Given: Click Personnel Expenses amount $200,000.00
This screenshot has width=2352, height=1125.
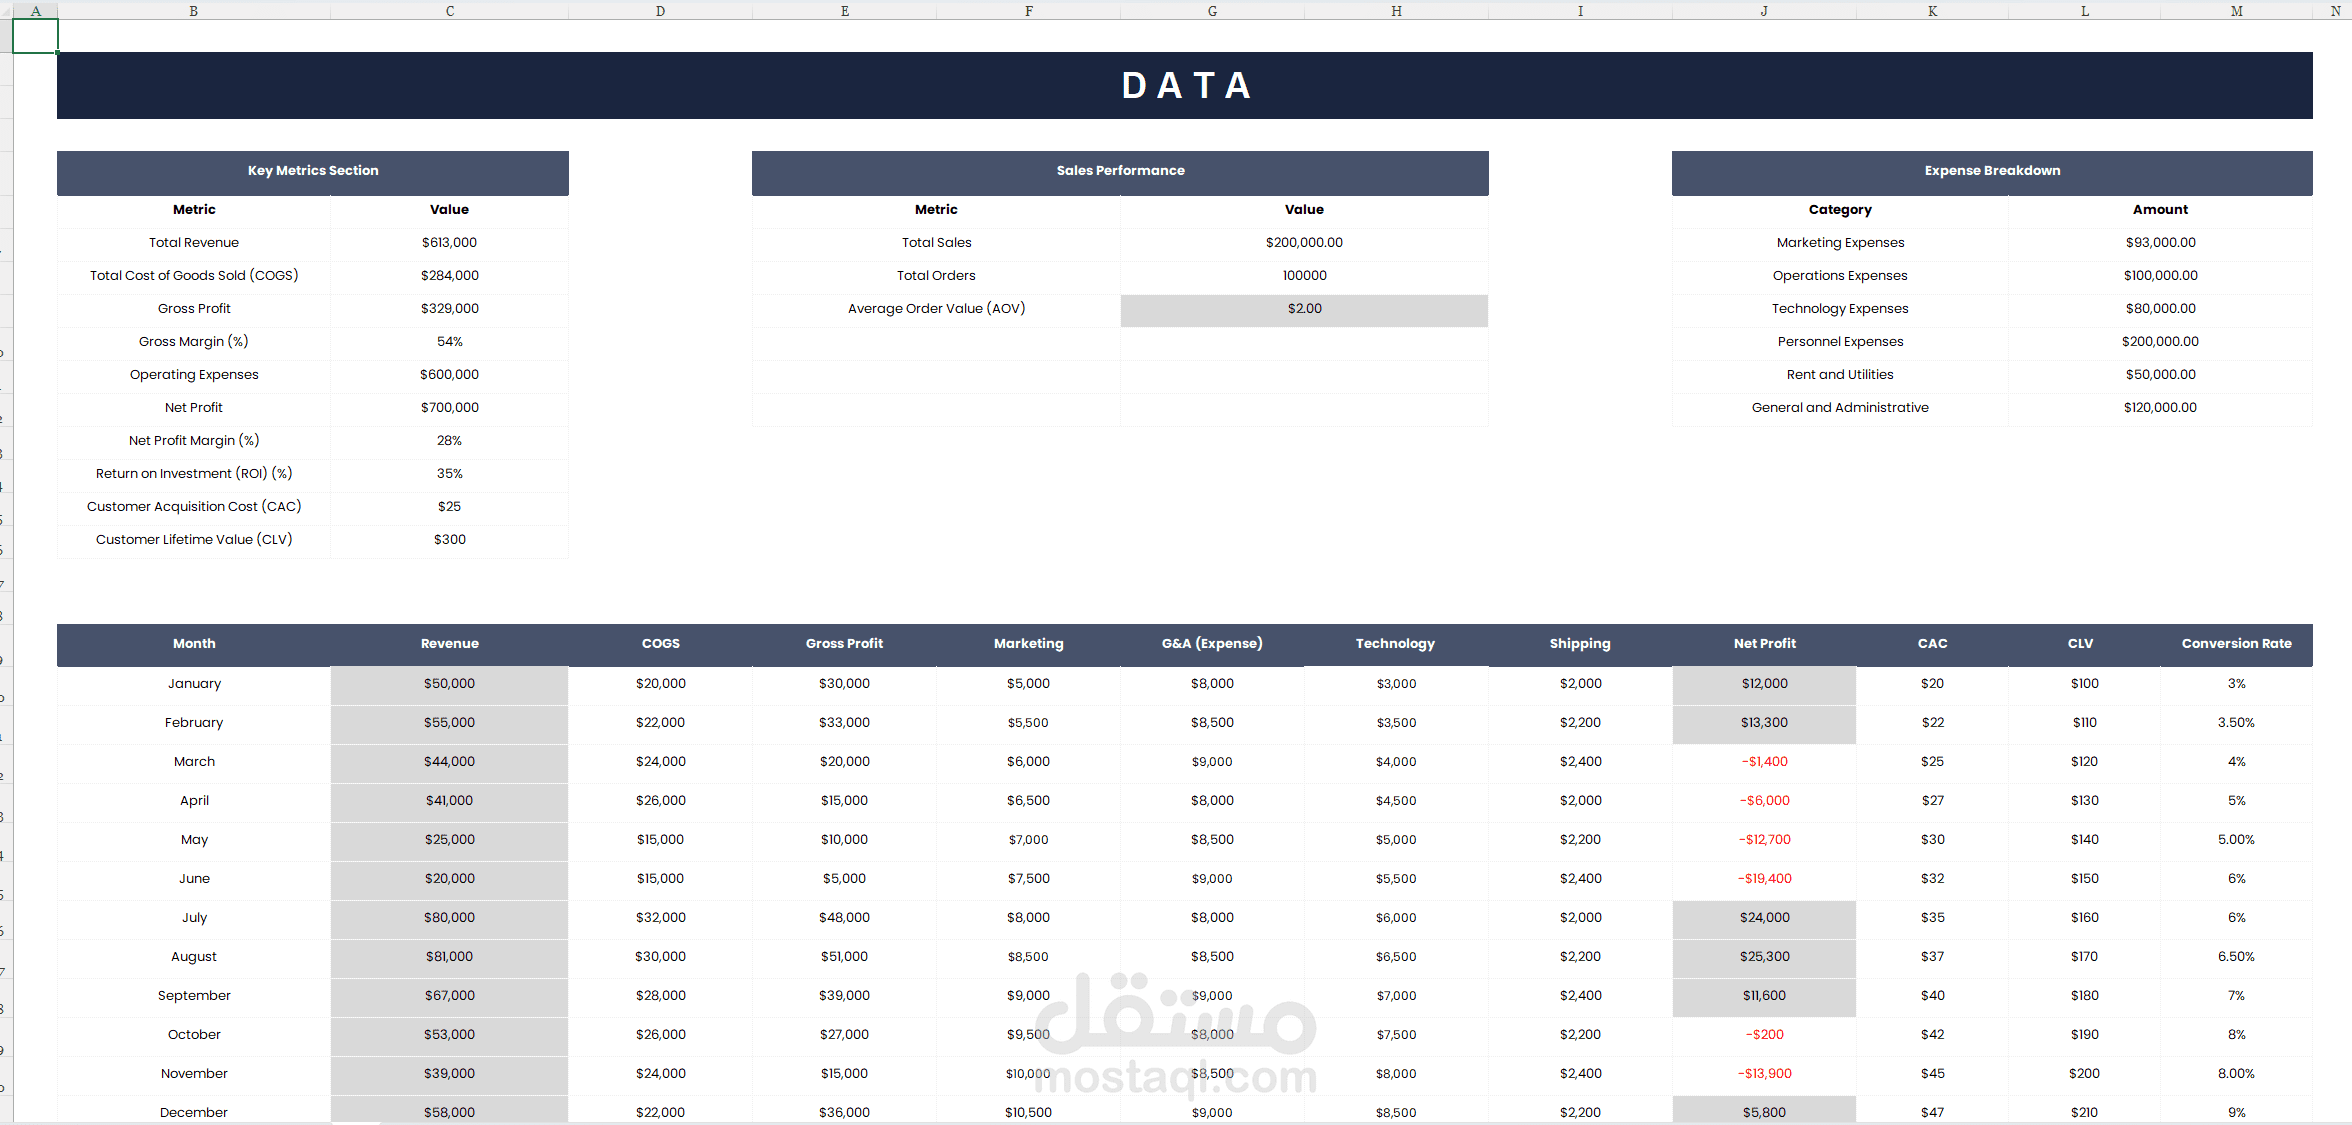Looking at the screenshot, I should tap(2160, 342).
